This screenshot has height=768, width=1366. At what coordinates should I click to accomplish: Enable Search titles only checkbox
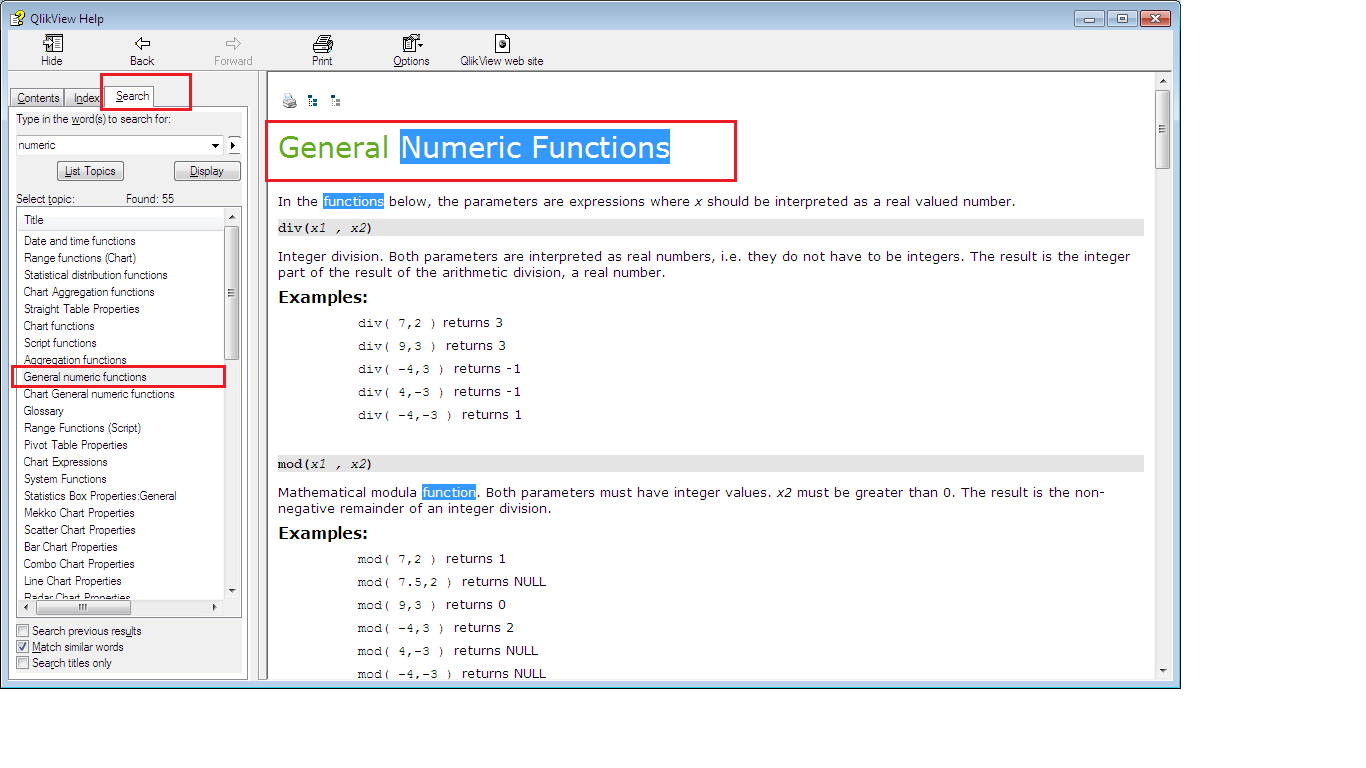[23, 663]
